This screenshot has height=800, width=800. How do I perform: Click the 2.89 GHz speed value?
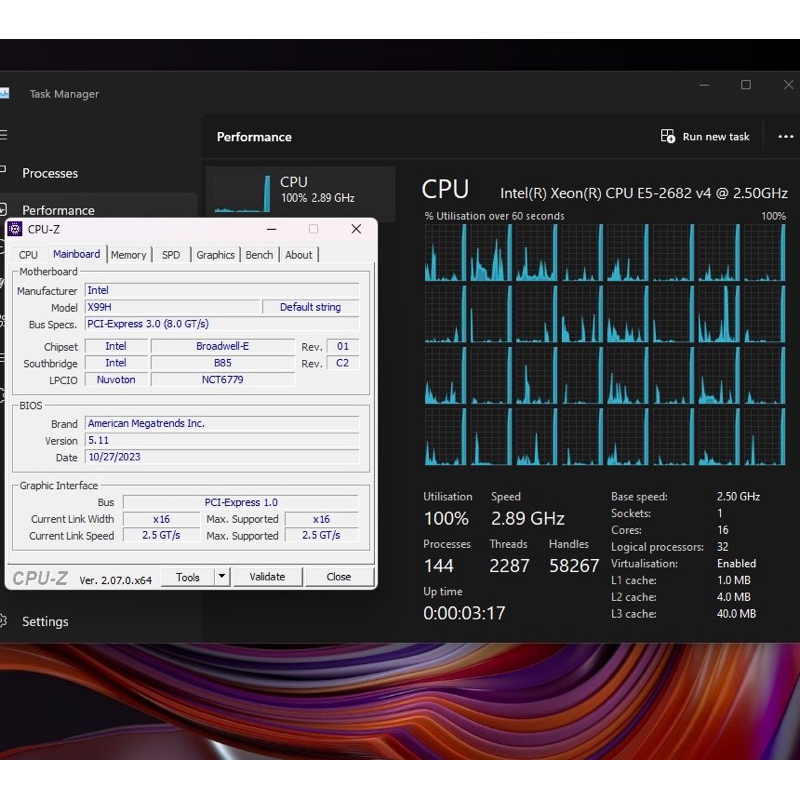click(528, 518)
